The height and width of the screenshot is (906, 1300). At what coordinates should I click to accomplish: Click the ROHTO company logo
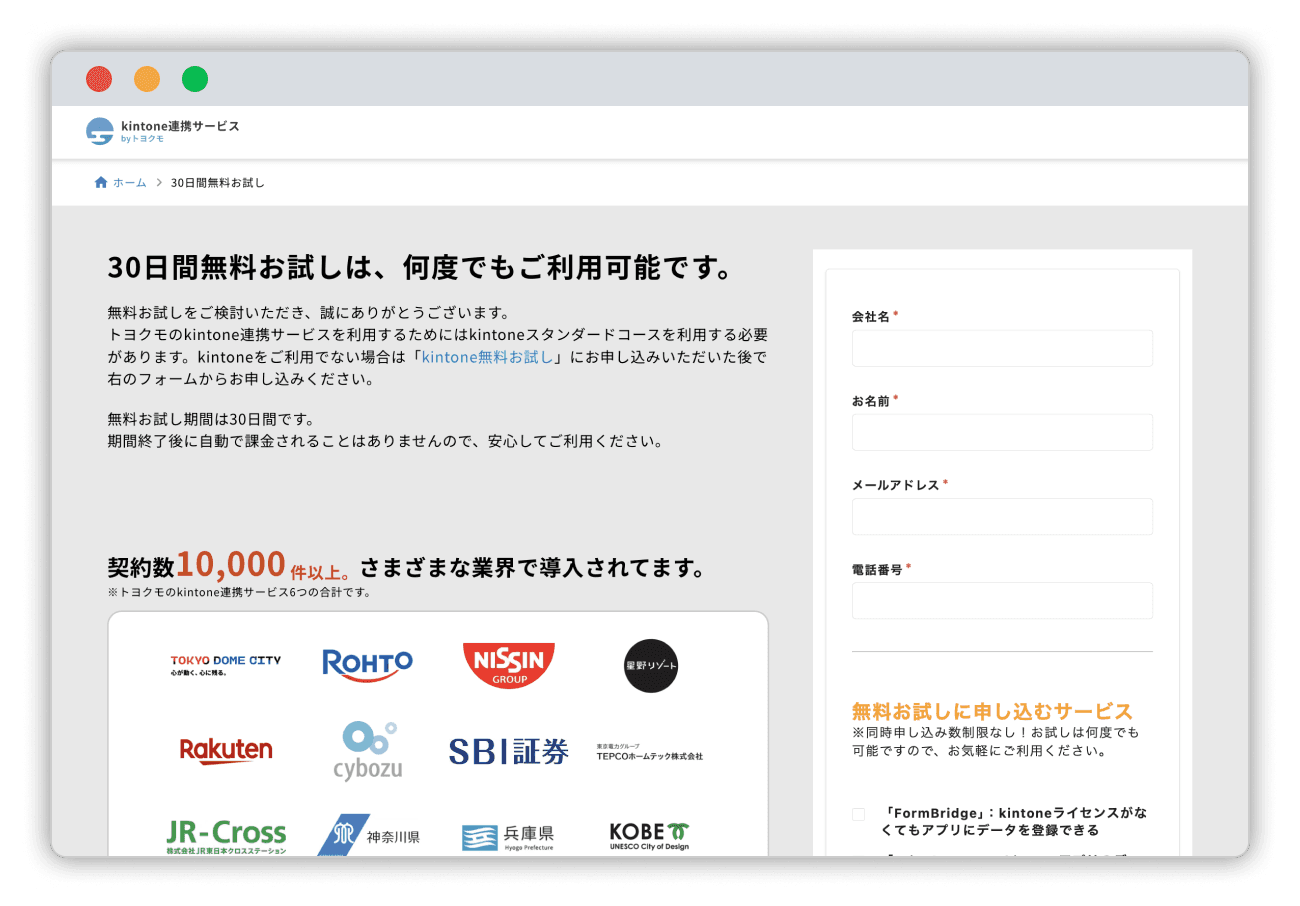[367, 664]
